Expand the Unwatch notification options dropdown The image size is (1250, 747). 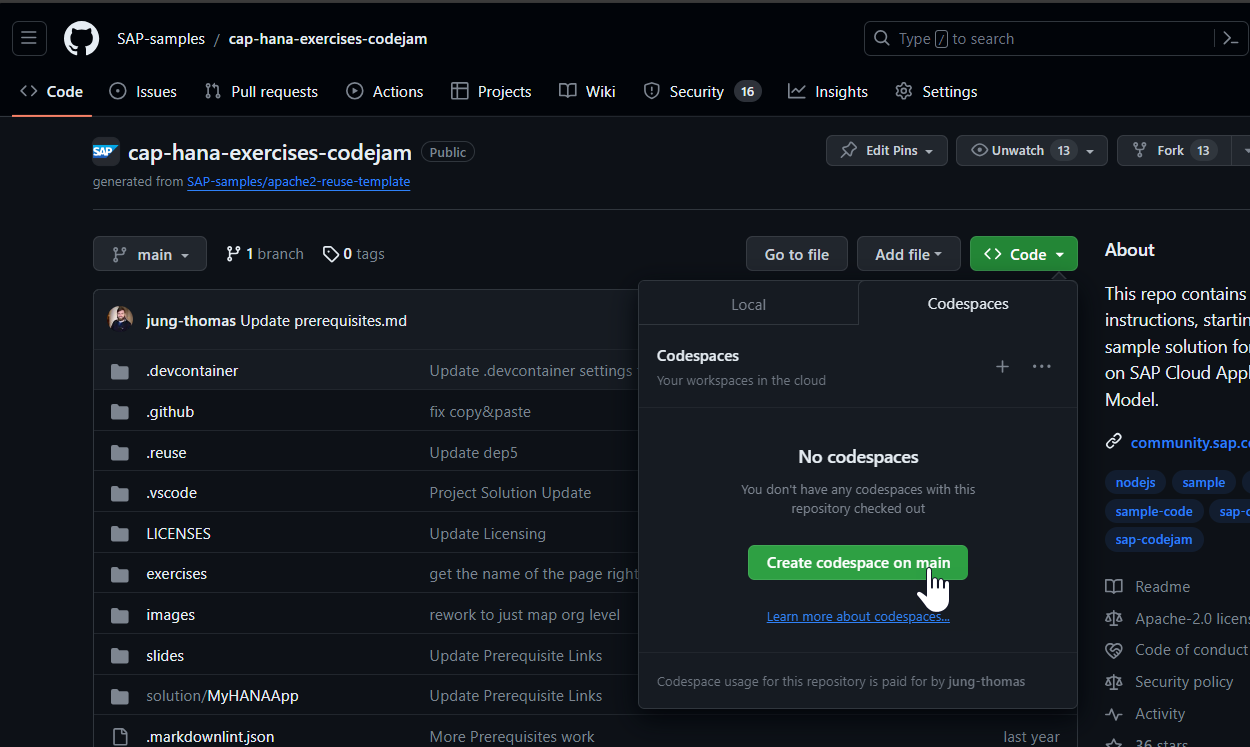(1089, 150)
